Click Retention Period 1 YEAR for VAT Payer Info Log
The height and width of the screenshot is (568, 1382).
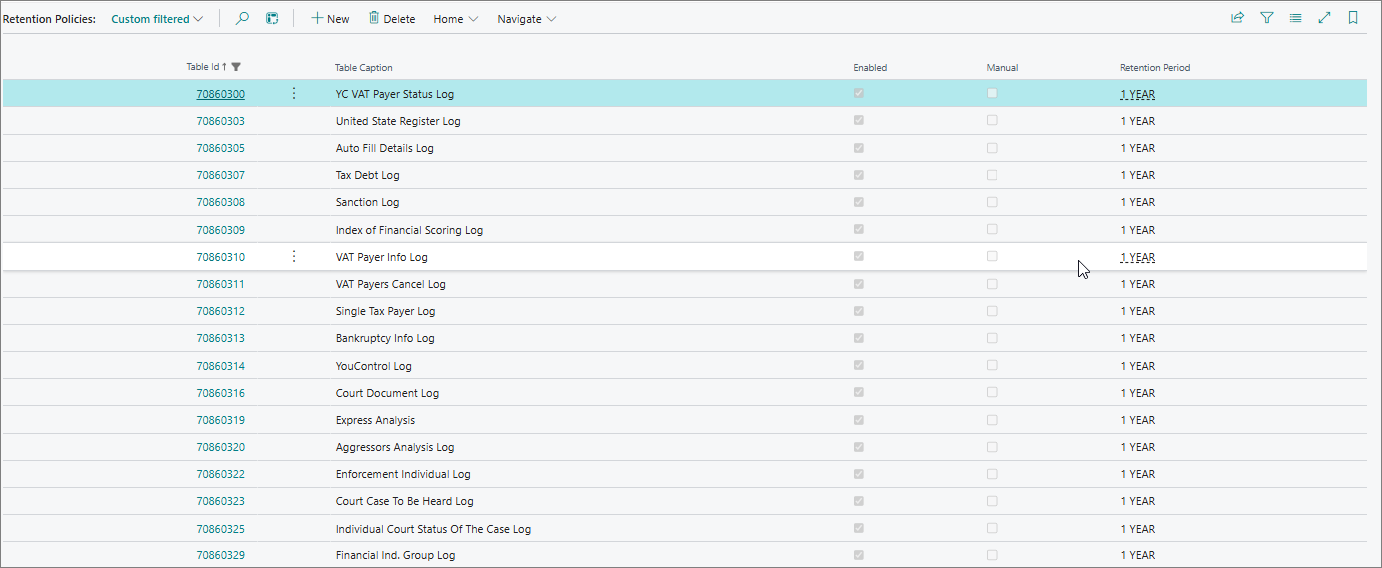tap(1138, 257)
